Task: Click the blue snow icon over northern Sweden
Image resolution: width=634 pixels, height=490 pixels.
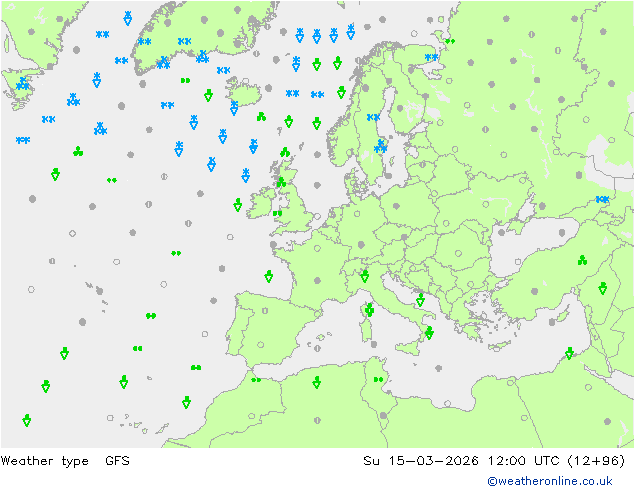Action: (x=373, y=117)
